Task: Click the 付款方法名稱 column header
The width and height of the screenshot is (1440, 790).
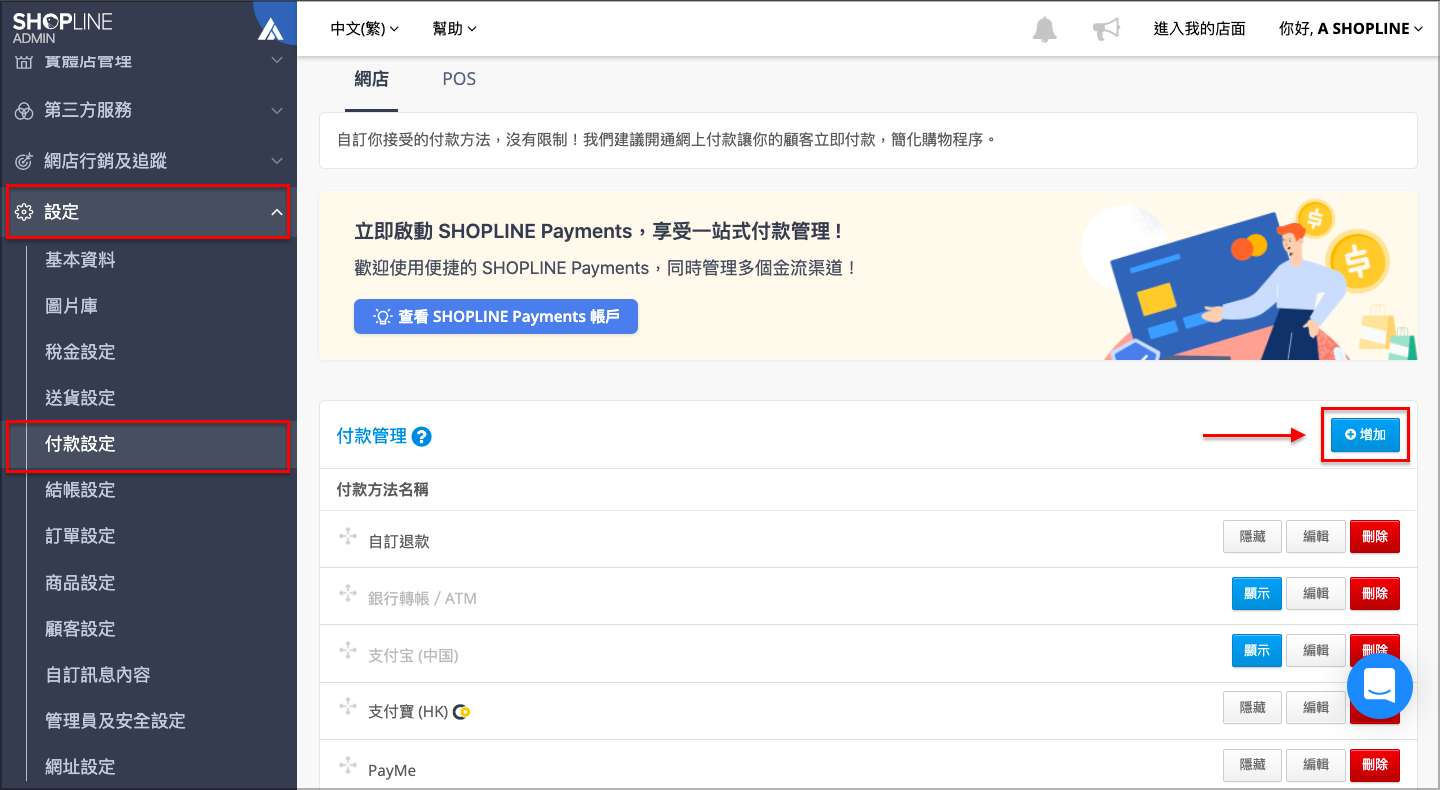Action: tap(383, 490)
